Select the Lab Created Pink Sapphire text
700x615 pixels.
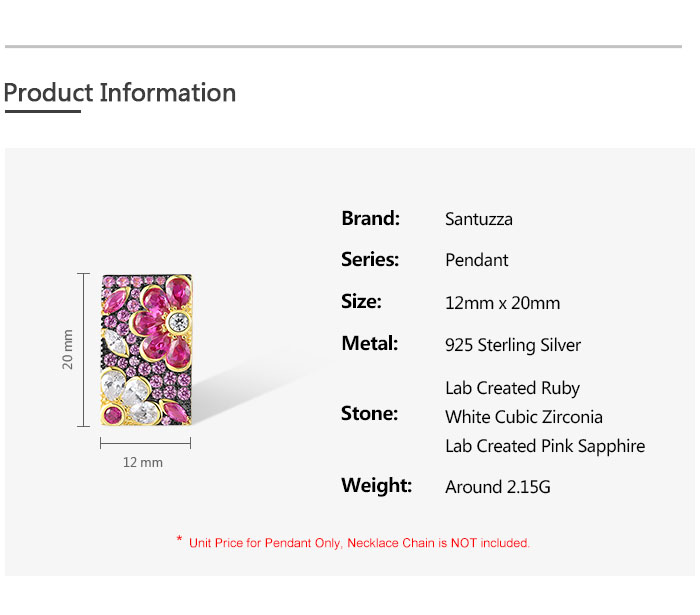coord(545,446)
